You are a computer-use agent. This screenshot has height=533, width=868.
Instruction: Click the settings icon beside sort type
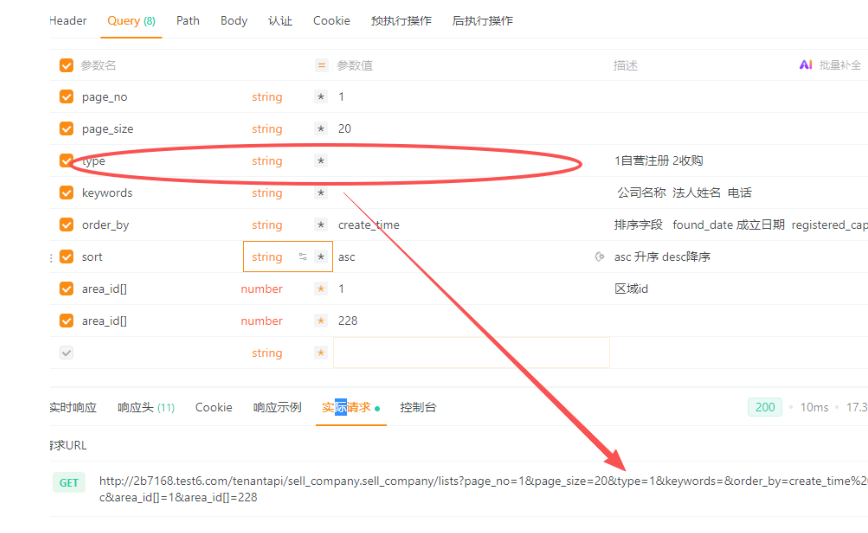[303, 257]
